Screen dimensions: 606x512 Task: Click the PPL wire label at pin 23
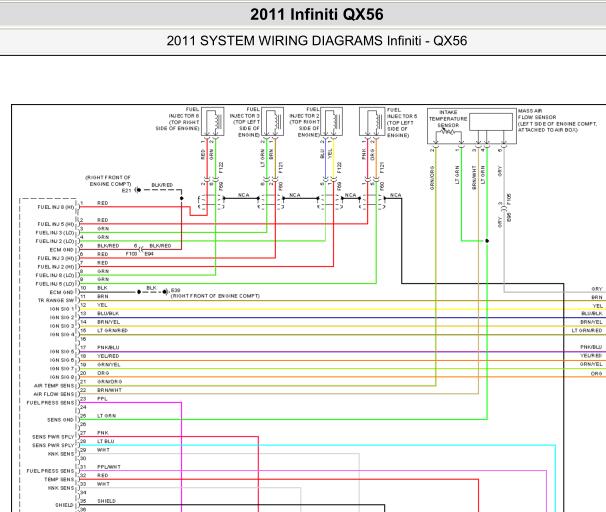coord(102,399)
